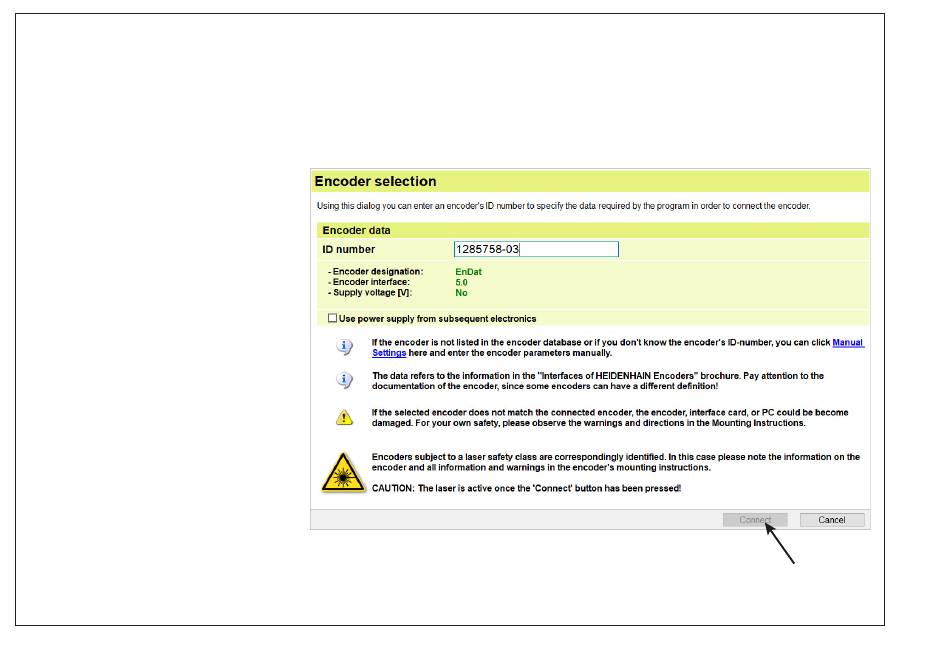
Task: Click the Cancel button
Action: [x=832, y=520]
